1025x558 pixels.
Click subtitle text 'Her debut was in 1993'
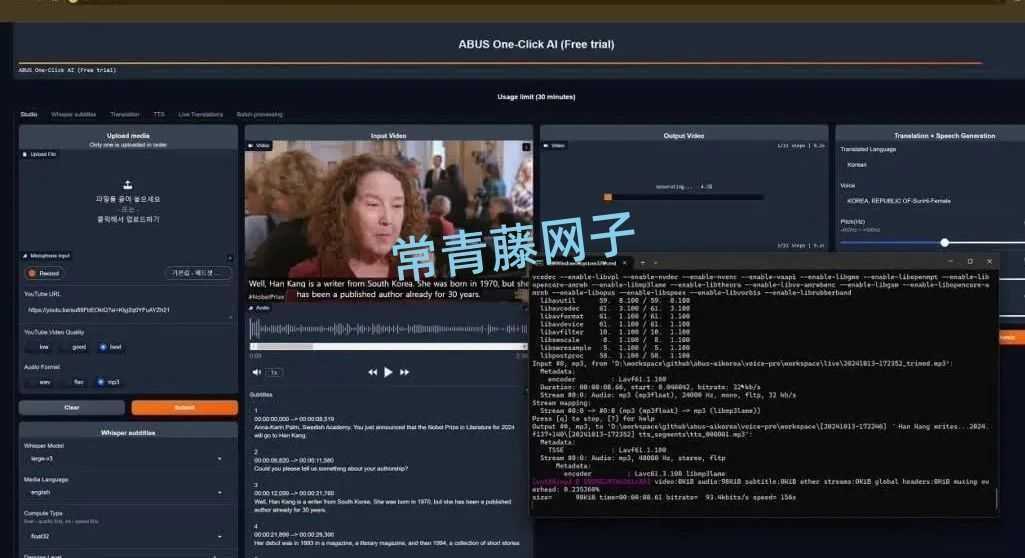point(386,543)
